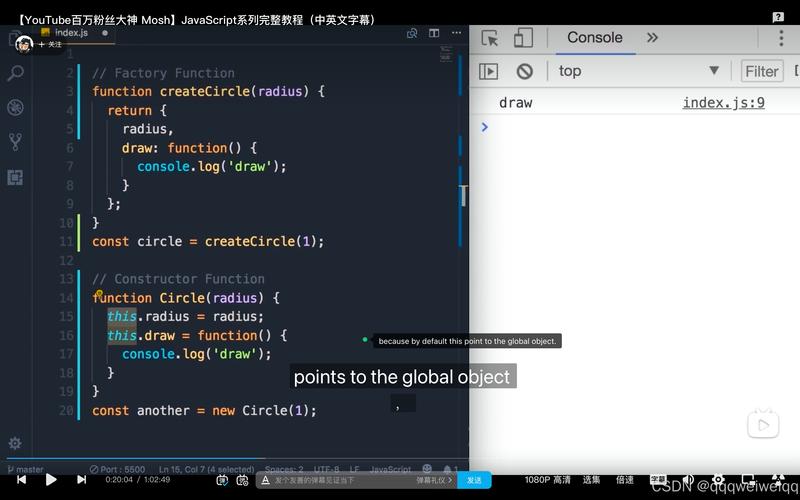The image size is (800, 500).
Task: Click the draw console log message
Action: (x=515, y=103)
